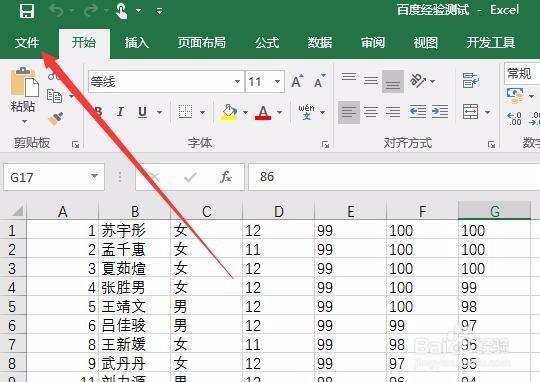Open the 数据 (Data) tab
Viewport: 540px width, 382px height.
coord(320,43)
